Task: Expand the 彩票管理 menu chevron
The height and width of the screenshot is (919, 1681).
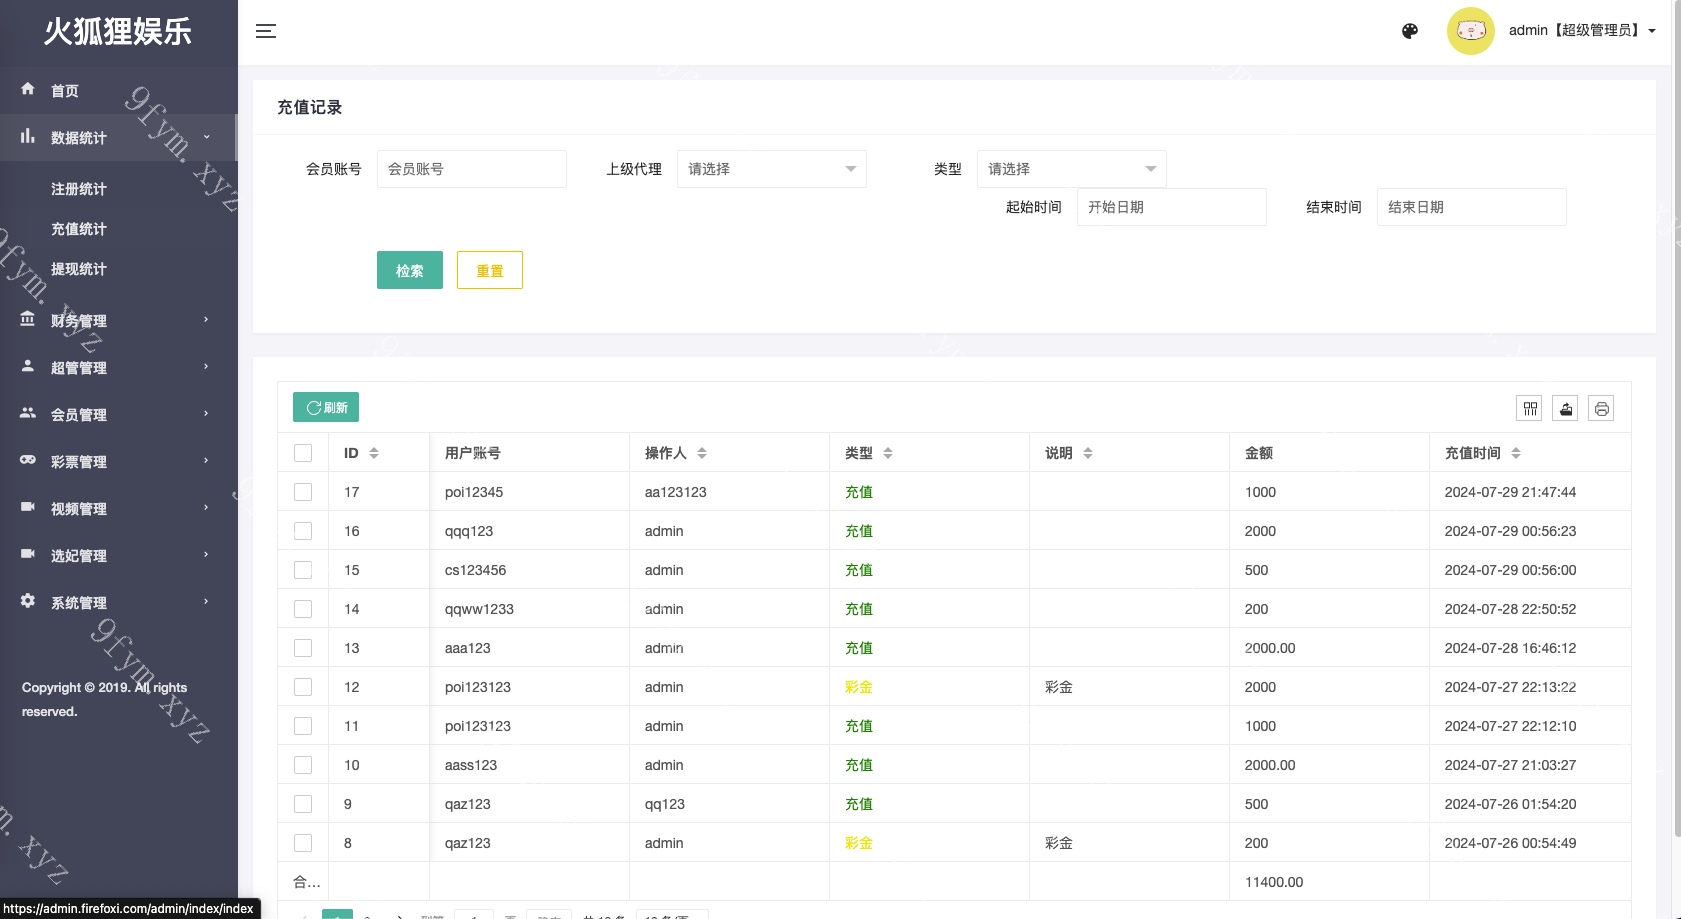Action: 207,461
